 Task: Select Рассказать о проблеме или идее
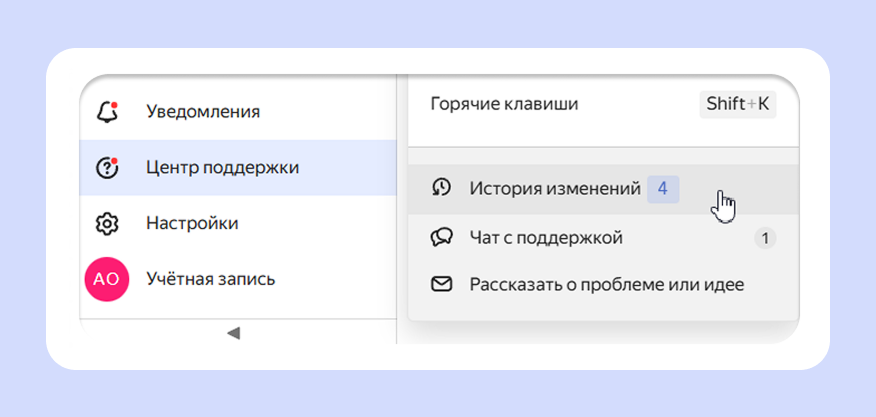(606, 285)
